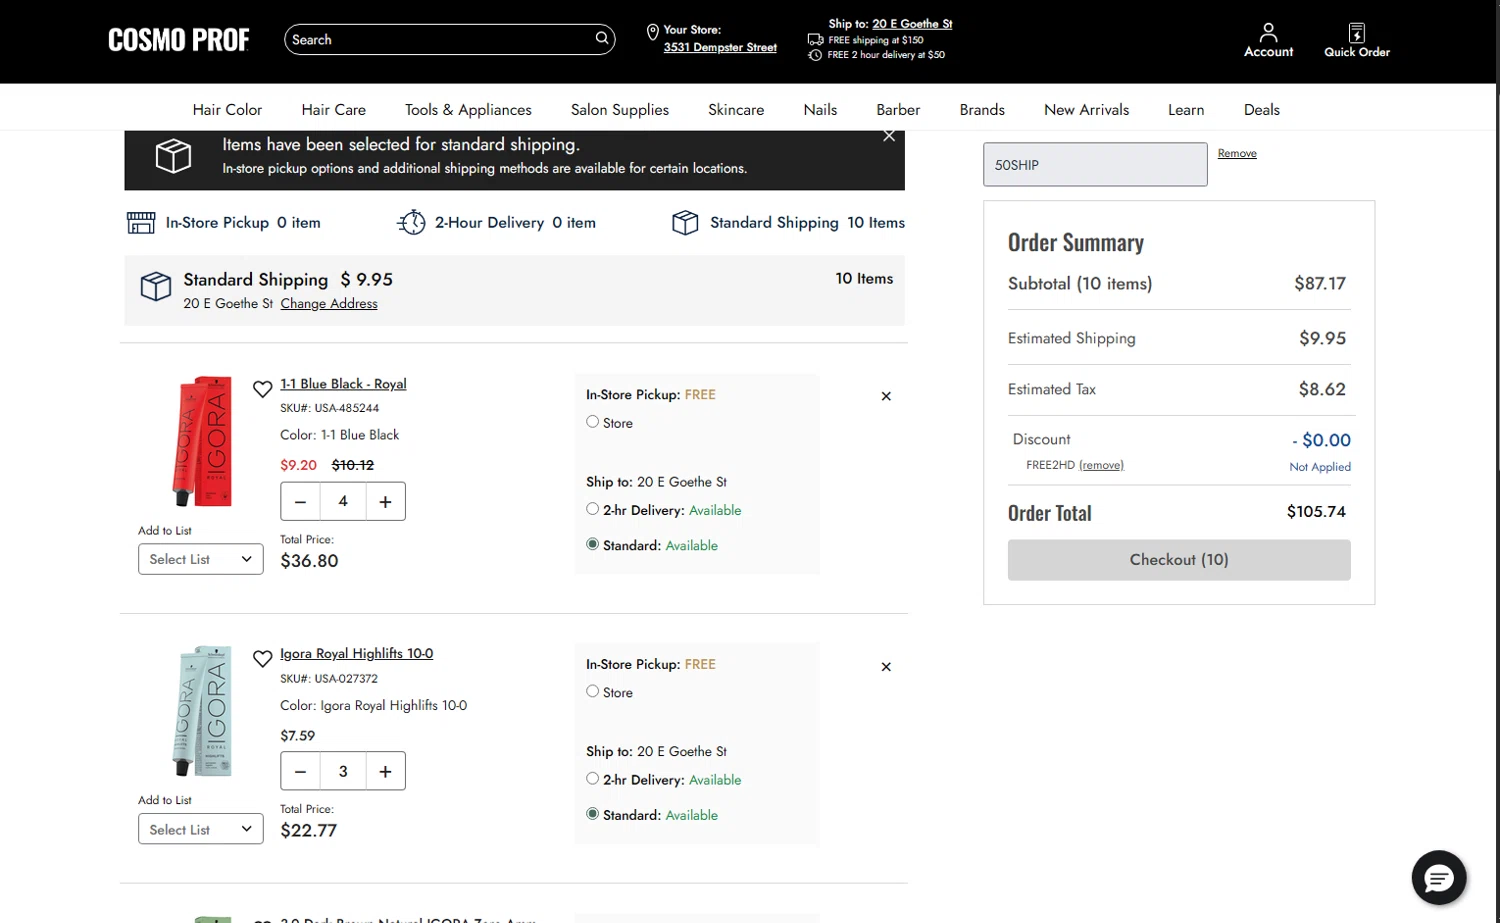
Task: Favorite the 1-1 Blue Black item
Action: (262, 389)
